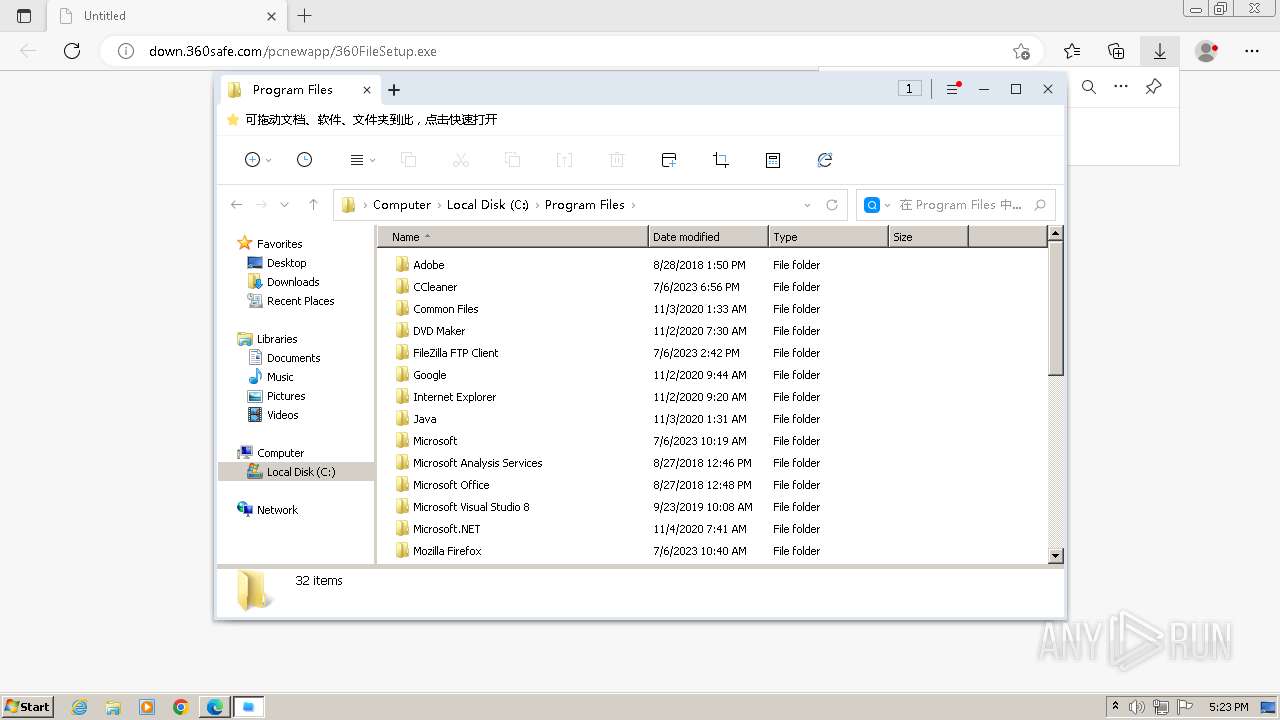This screenshot has width=1280, height=720.
Task: Open Desktop in the sidebar
Action: pyautogui.click(x=286, y=263)
